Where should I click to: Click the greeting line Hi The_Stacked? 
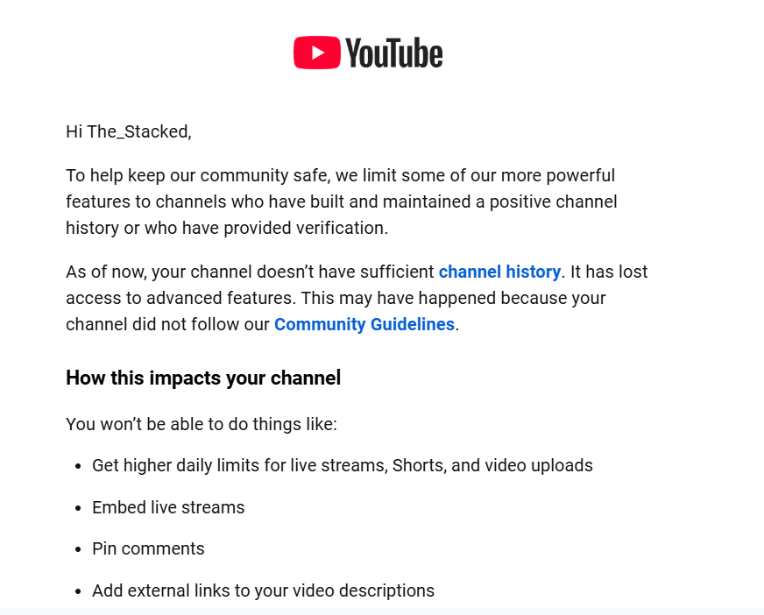coord(129,132)
